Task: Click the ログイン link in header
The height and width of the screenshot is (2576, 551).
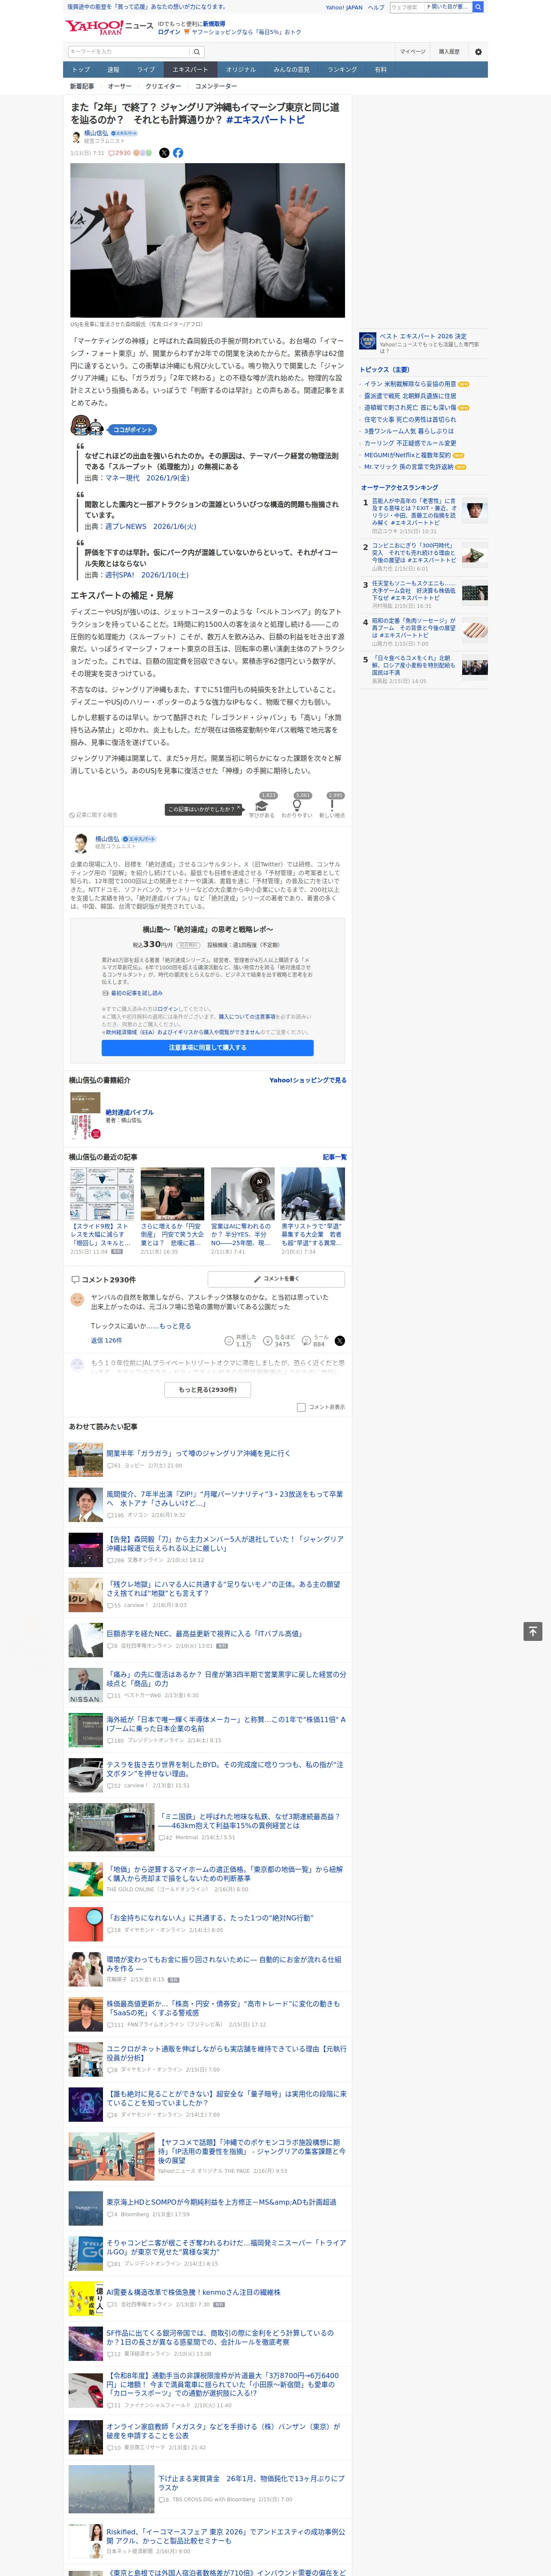Action: coord(169,32)
